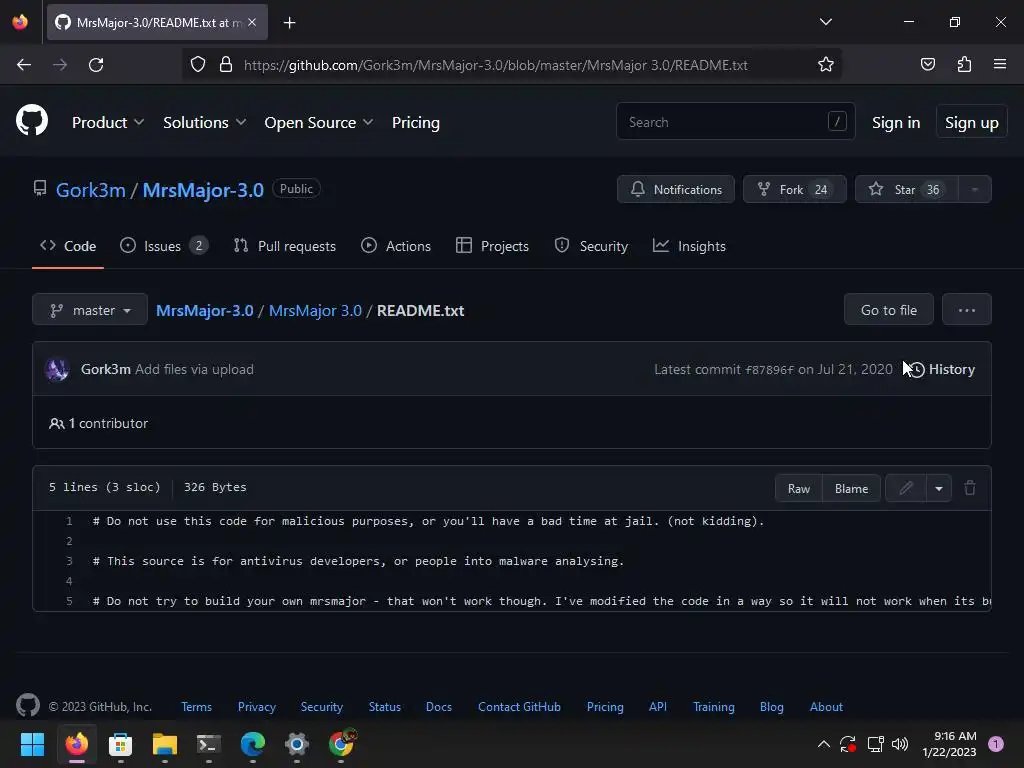The height and width of the screenshot is (768, 1024).
Task: Click the pencil edit file icon
Action: pos(906,488)
